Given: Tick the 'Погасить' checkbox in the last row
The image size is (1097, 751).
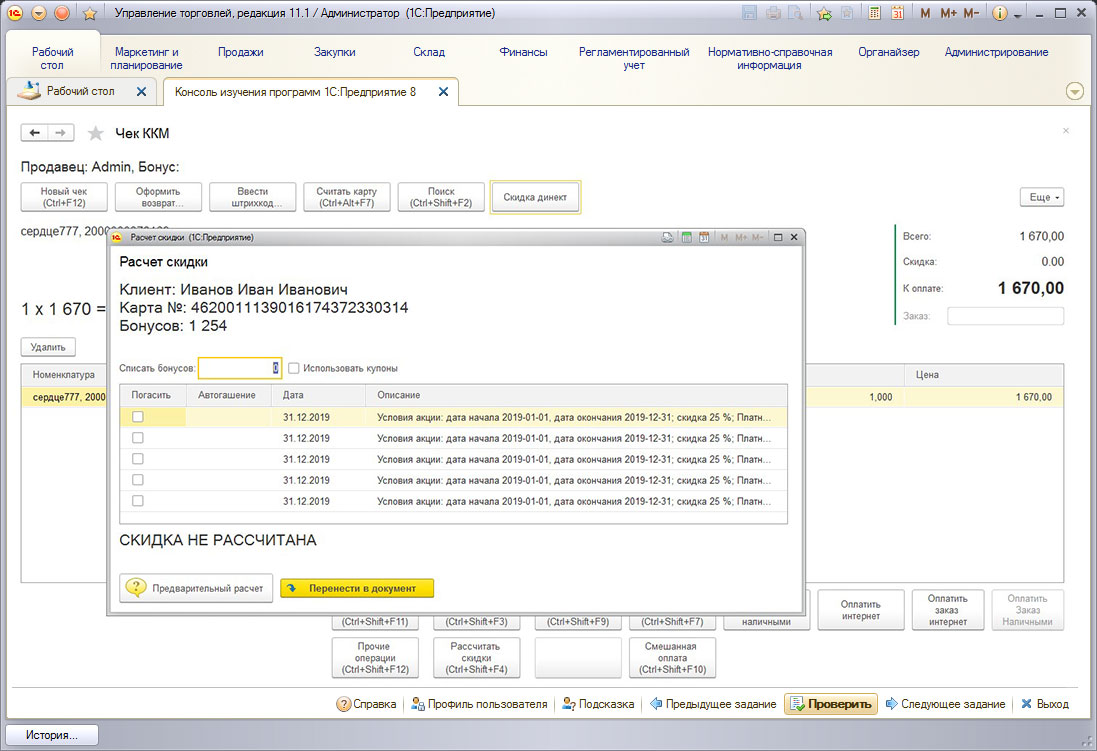Looking at the screenshot, I should 138,501.
